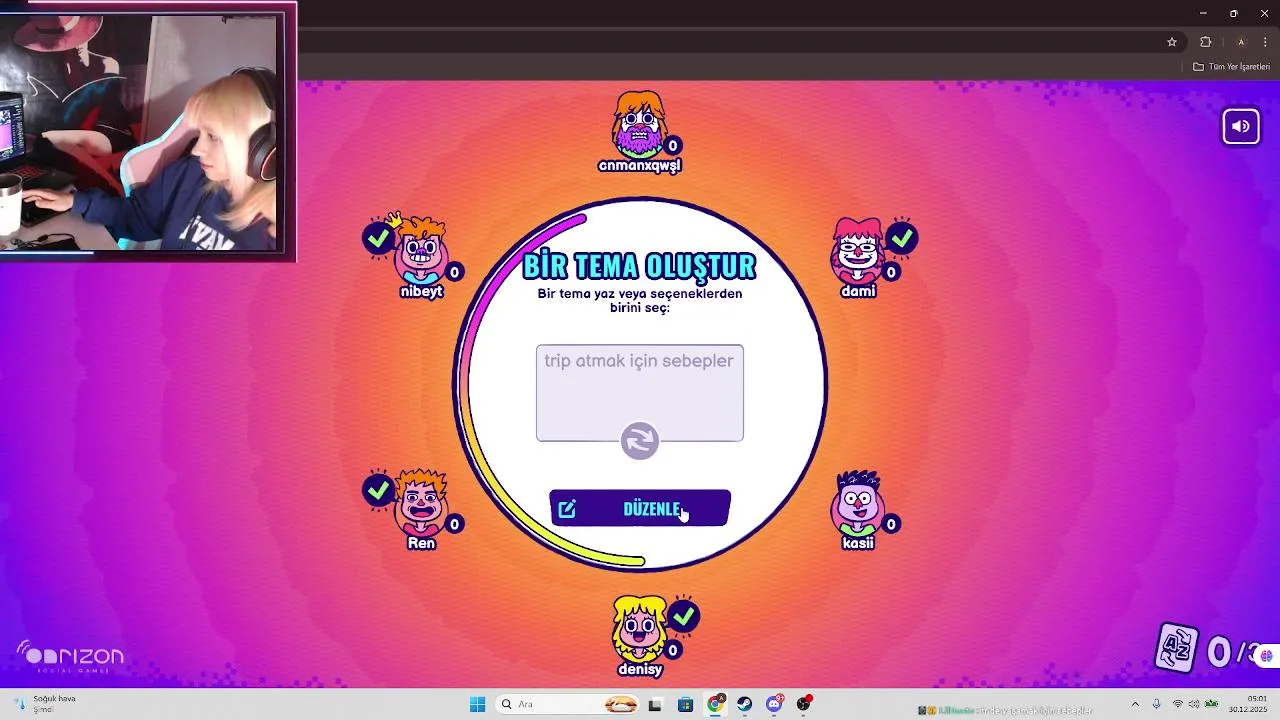Shuffle the theme with the refresh icon
Screen dimensions: 1280x720
tap(640, 440)
